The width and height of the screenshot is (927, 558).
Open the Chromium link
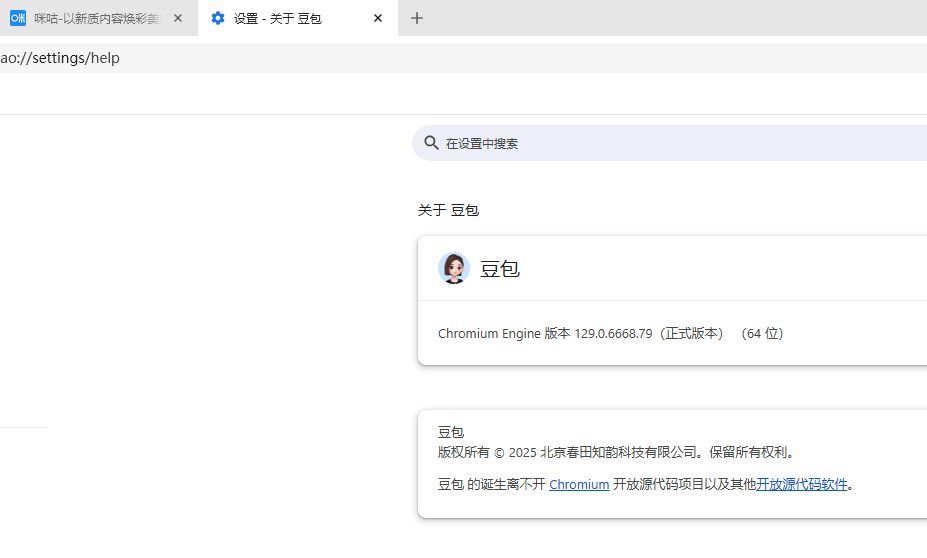(579, 485)
